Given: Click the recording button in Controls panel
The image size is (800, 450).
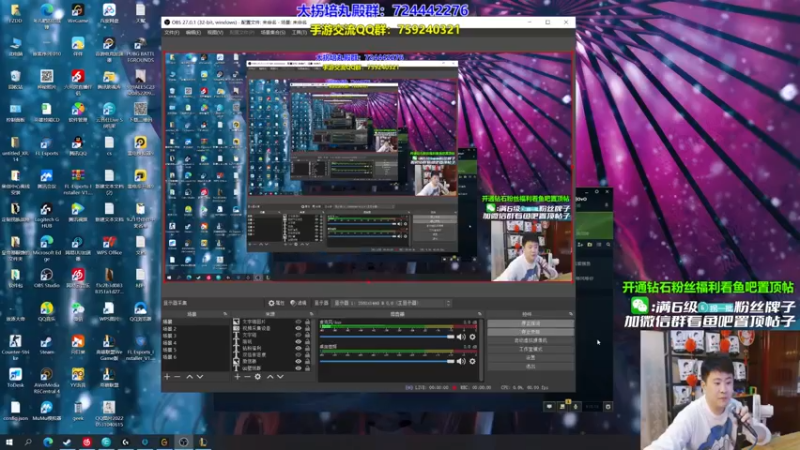Looking at the screenshot, I should (x=531, y=332).
